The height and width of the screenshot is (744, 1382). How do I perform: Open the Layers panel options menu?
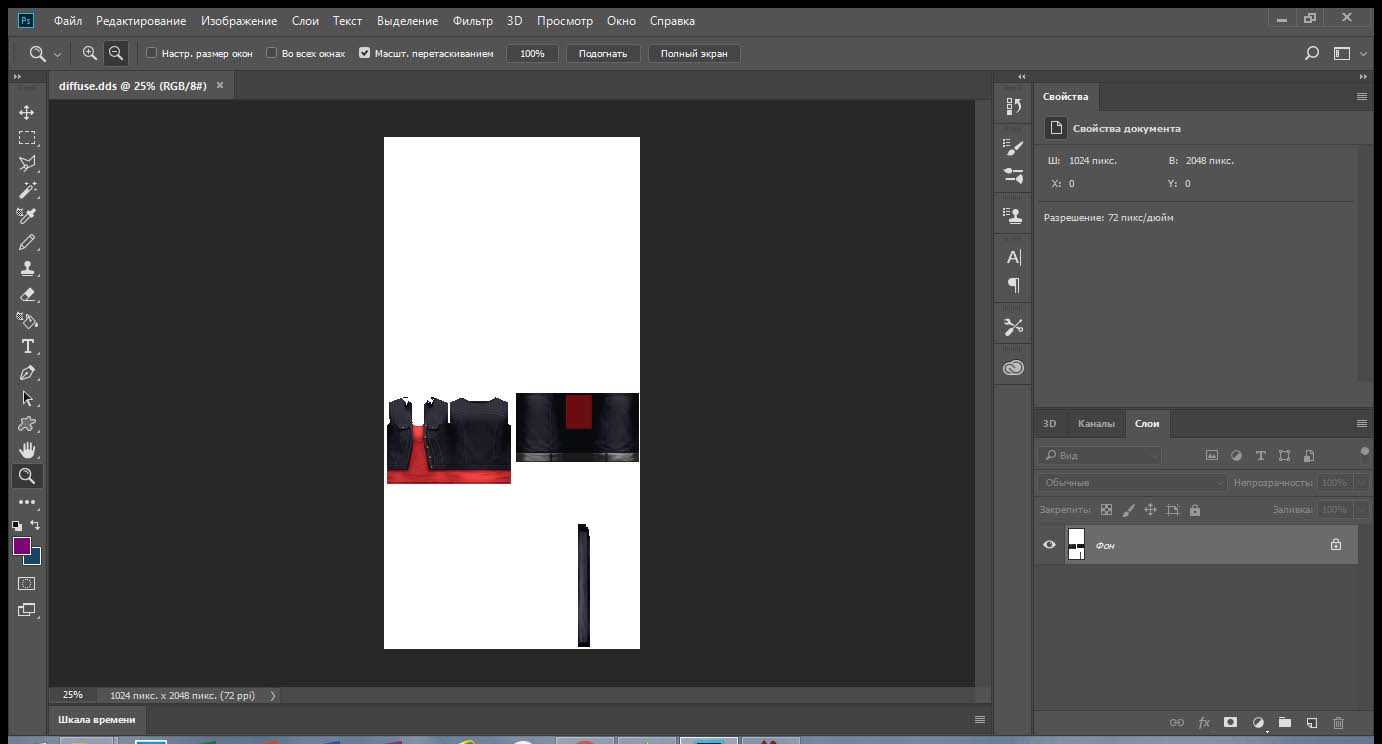point(1361,424)
